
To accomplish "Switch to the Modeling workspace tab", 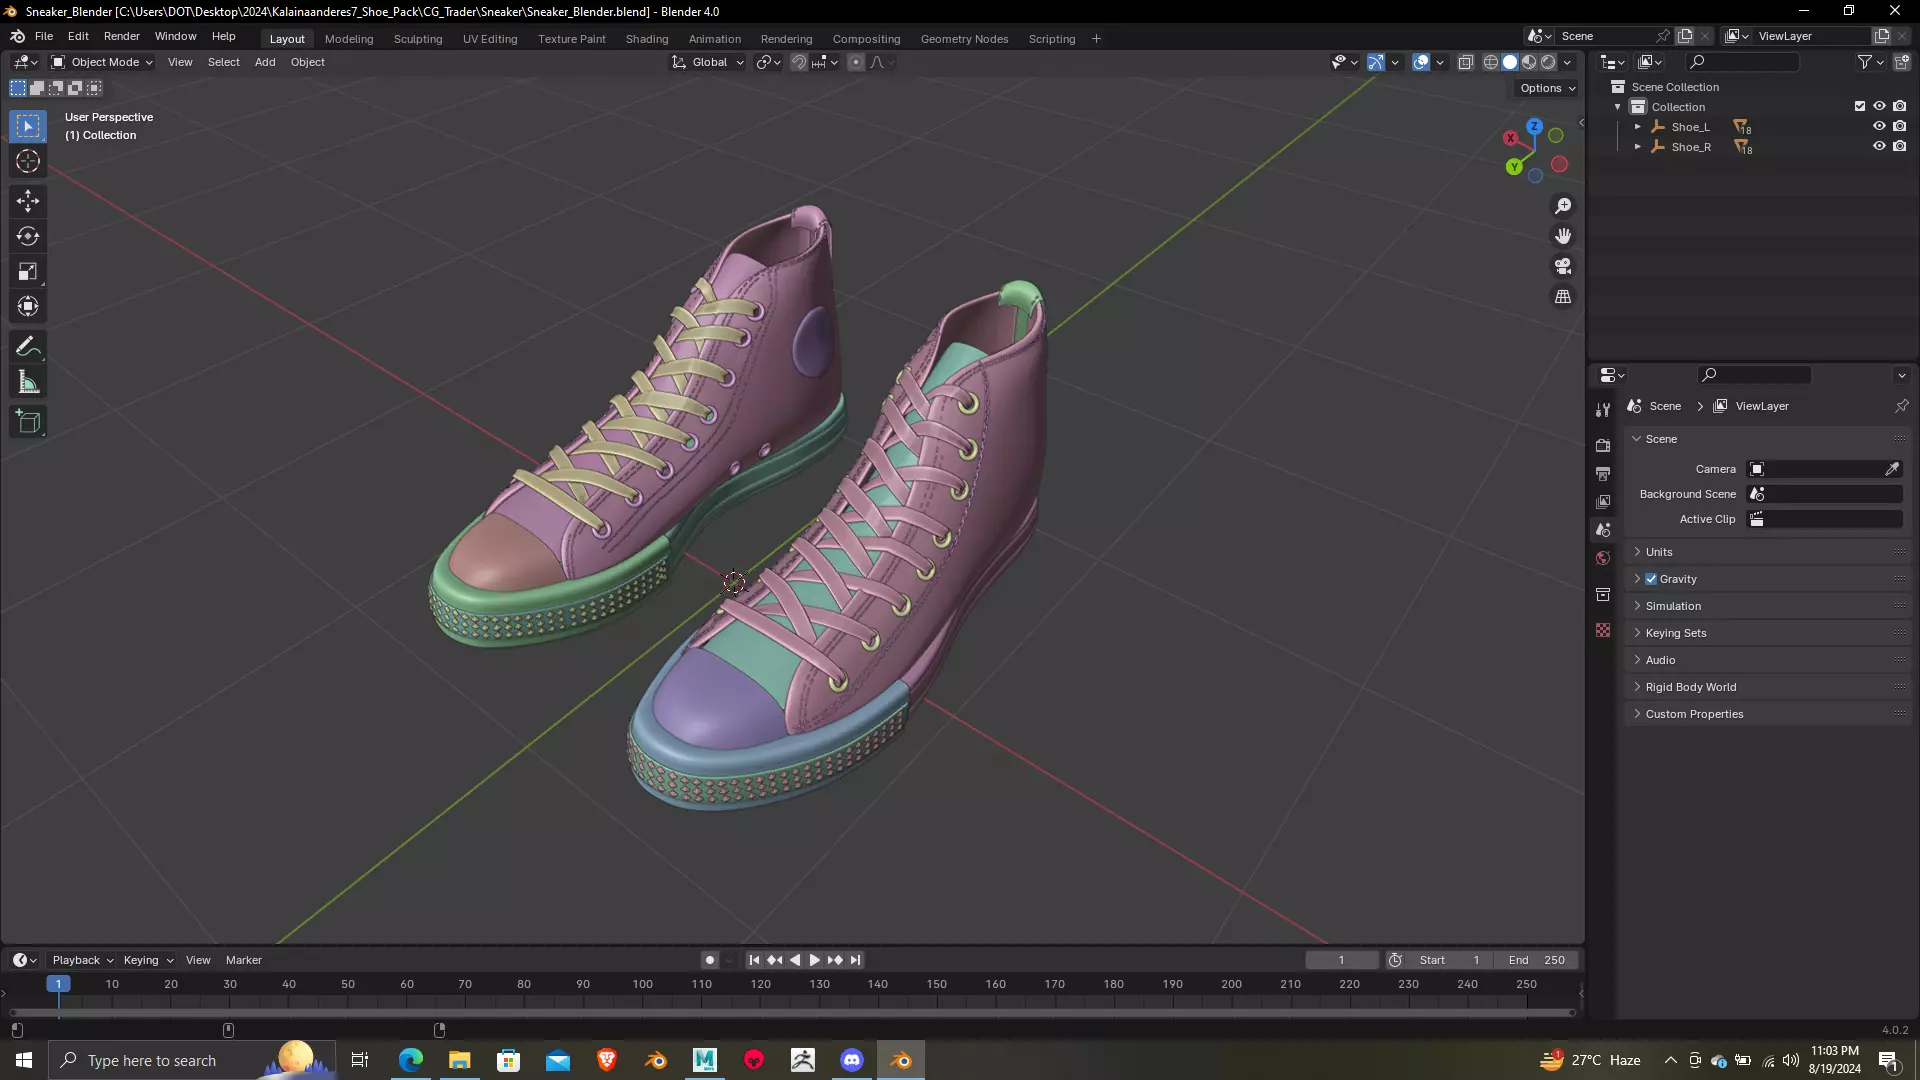I will coord(349,39).
